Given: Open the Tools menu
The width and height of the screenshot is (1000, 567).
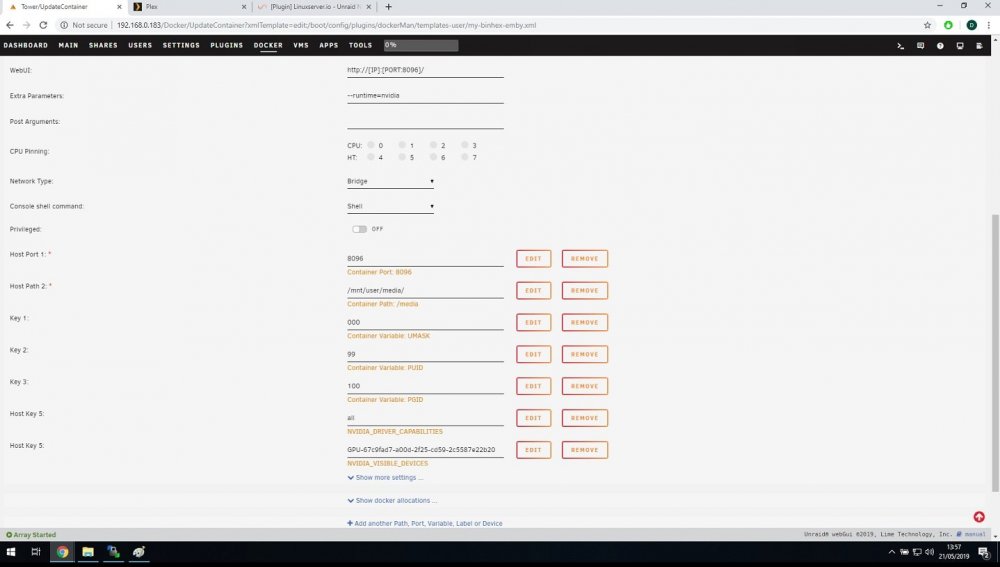Looking at the screenshot, I should point(360,45).
